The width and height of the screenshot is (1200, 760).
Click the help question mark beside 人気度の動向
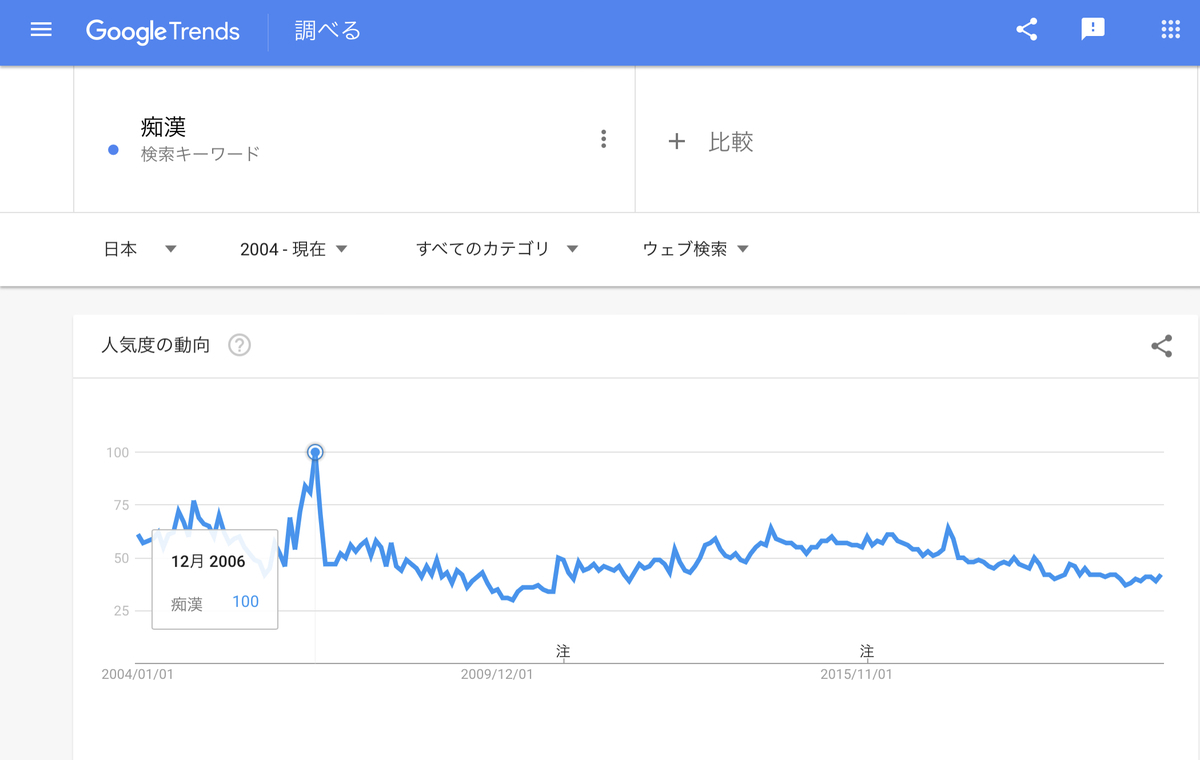[x=238, y=345]
